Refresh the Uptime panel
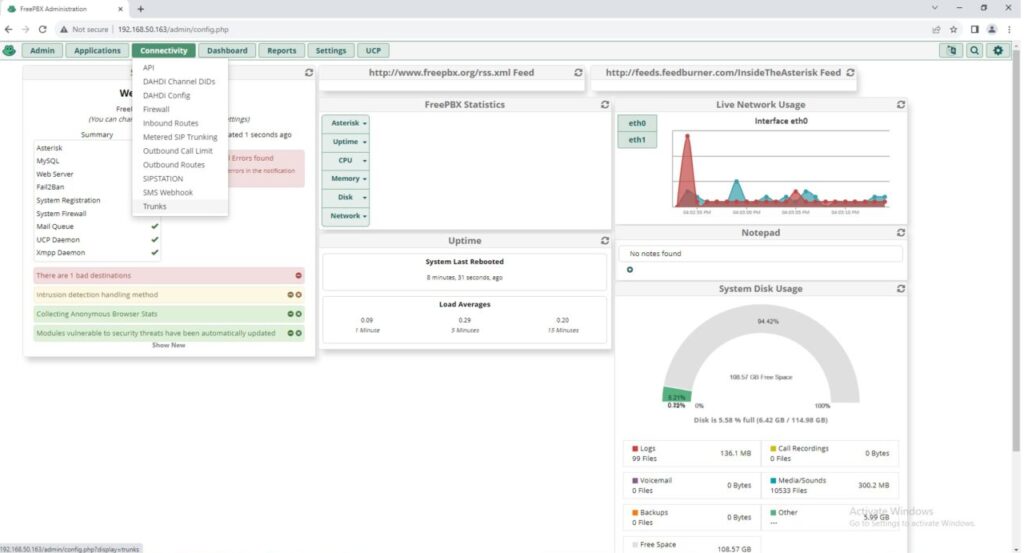Viewport: 1024px width, 553px height. click(x=605, y=241)
